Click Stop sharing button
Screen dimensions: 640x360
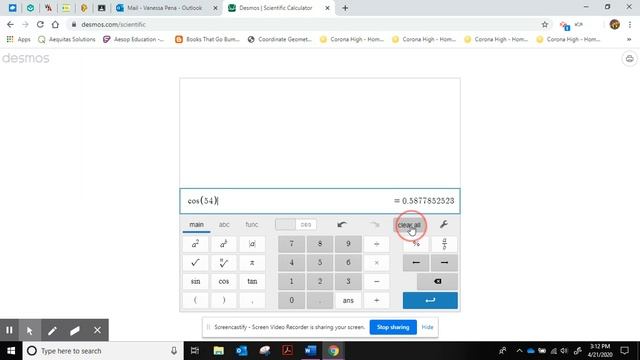[393, 327]
